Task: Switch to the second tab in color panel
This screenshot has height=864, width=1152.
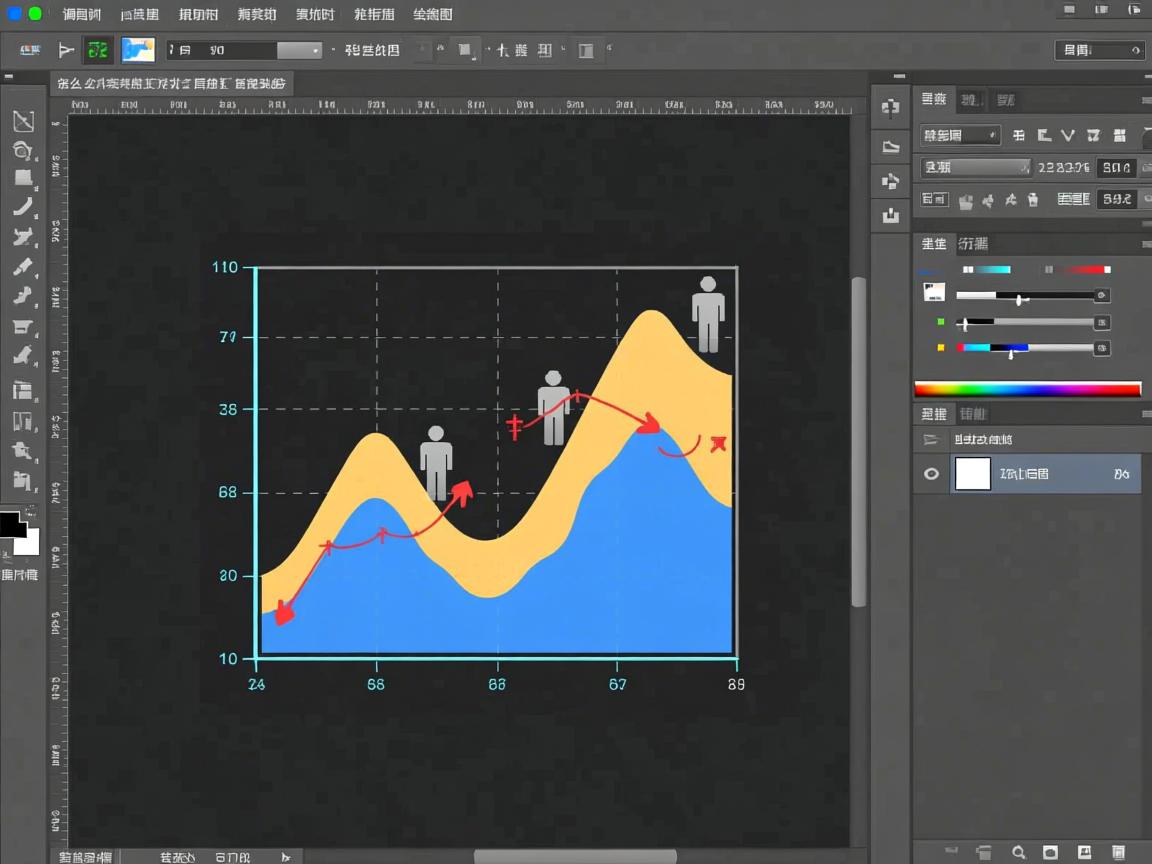Action: [972, 243]
